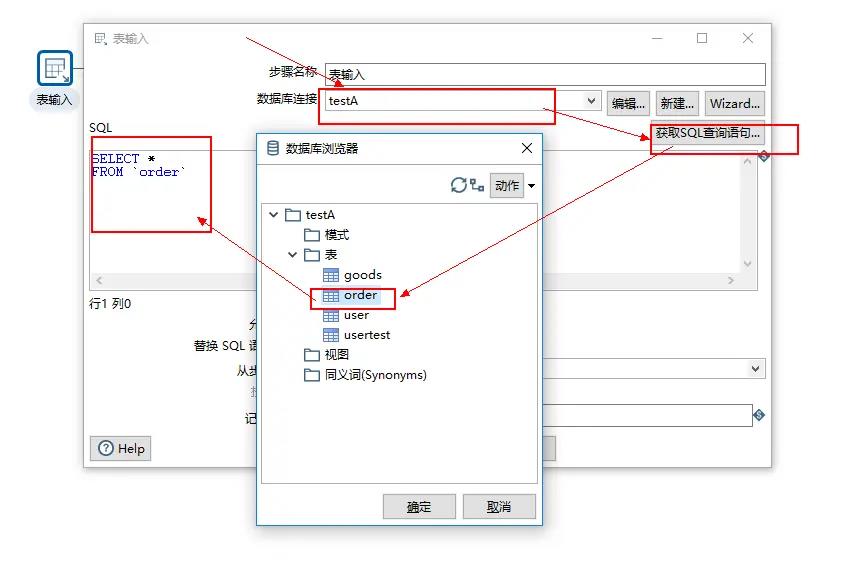The image size is (841, 582).
Task: Click the variable diamond icon beside record limit field
Action: [x=759, y=415]
